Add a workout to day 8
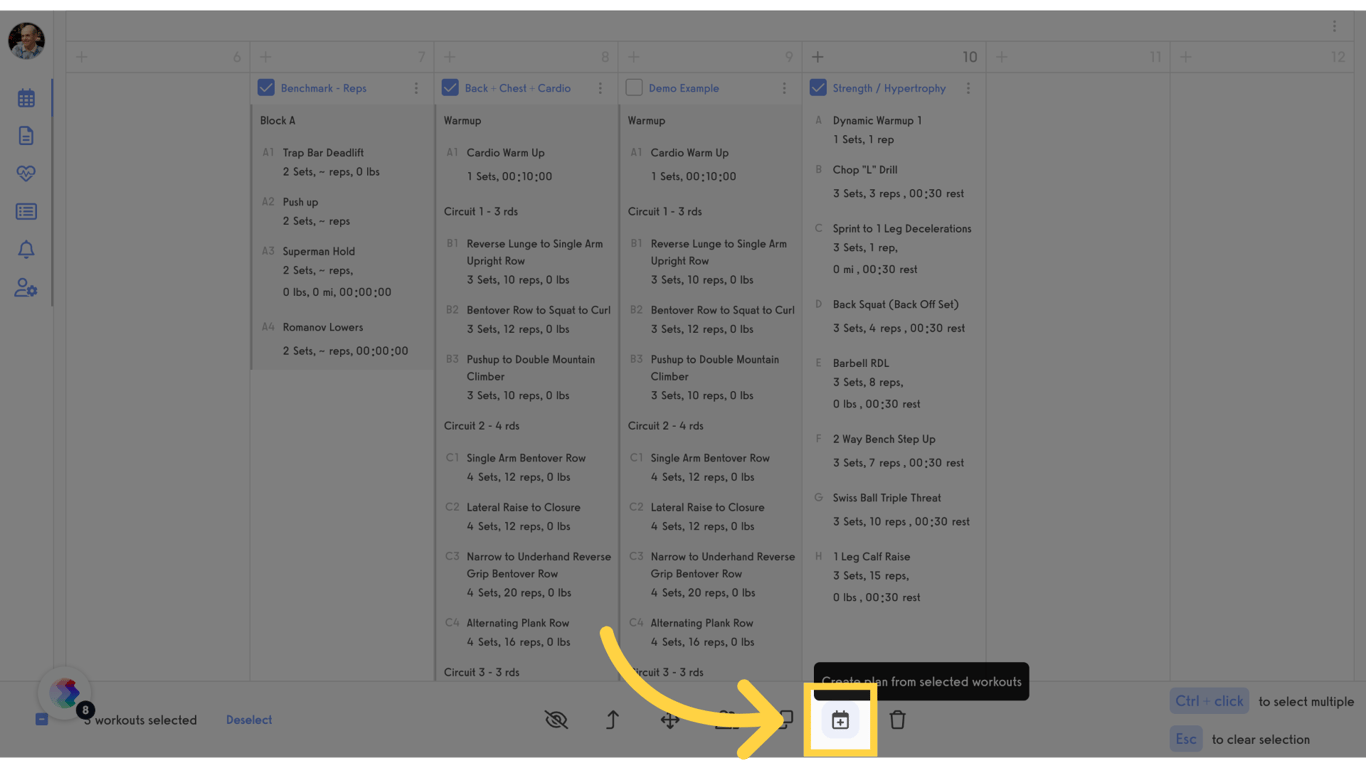 tap(450, 57)
